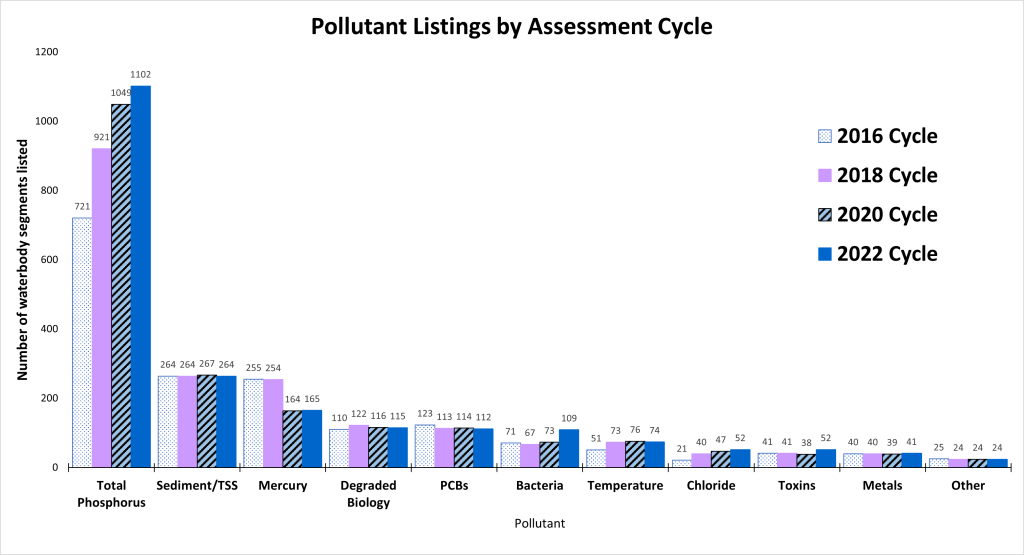Image resolution: width=1024 pixels, height=555 pixels.
Task: Select the Sediment/TSS category label
Action: 197,486
